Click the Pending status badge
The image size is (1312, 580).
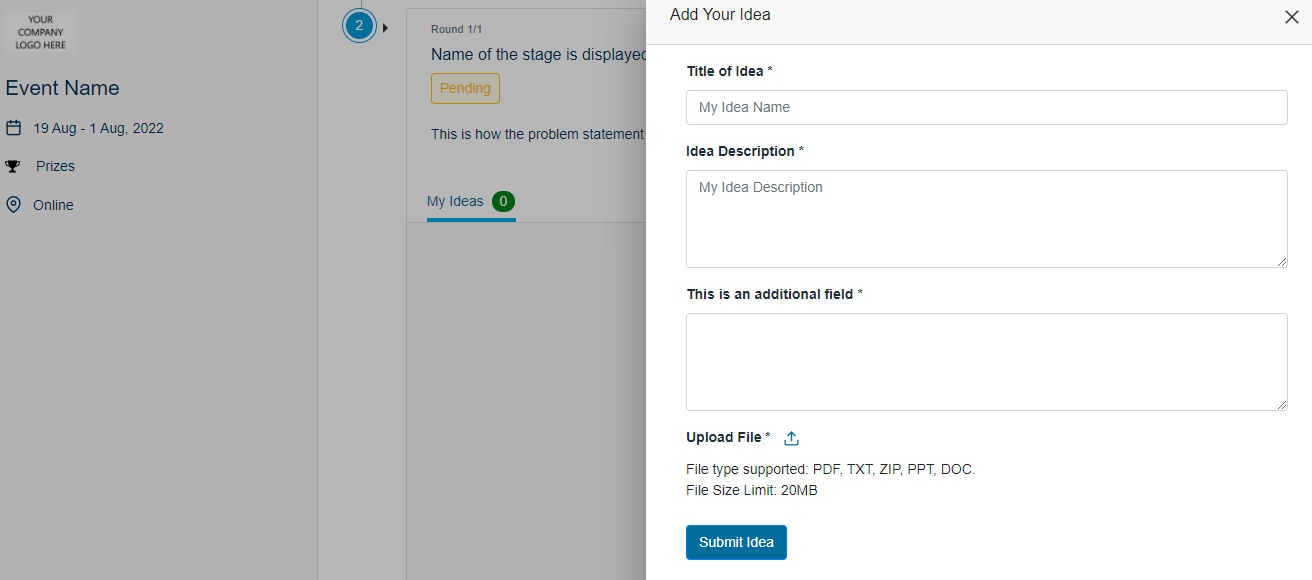[465, 88]
